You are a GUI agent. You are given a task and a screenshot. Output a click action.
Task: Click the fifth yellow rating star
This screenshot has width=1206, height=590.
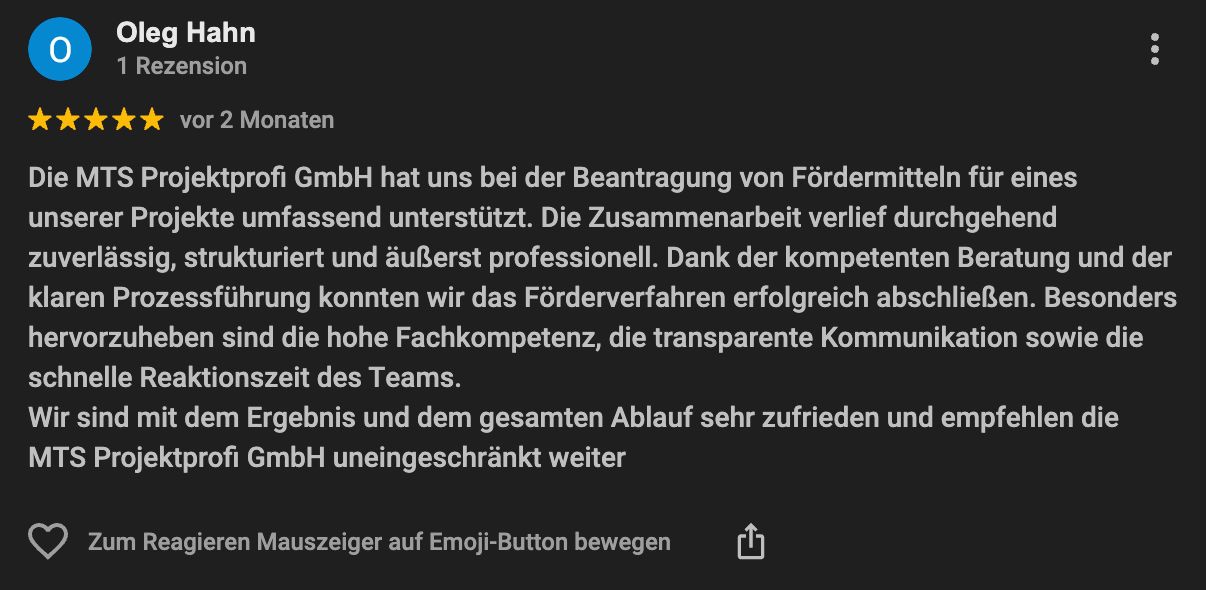click(152, 120)
